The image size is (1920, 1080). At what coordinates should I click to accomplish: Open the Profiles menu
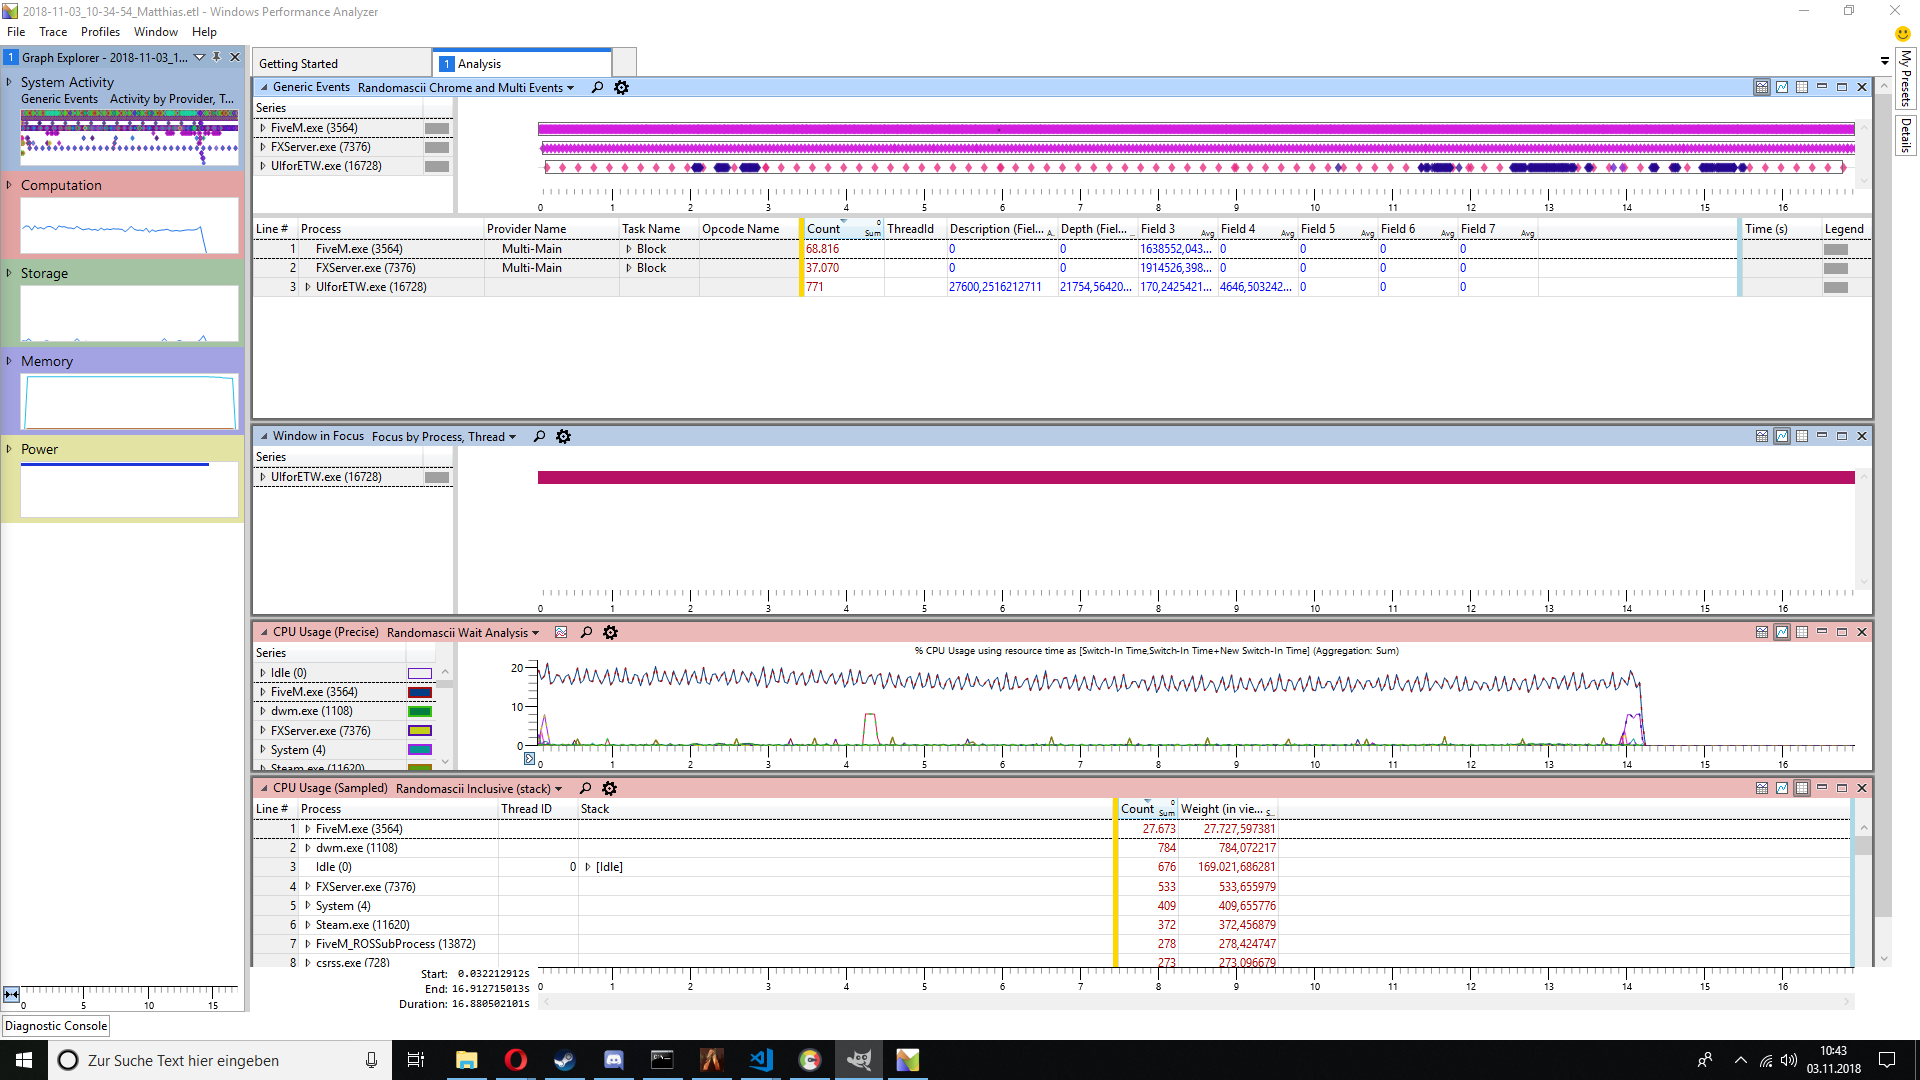coord(100,32)
